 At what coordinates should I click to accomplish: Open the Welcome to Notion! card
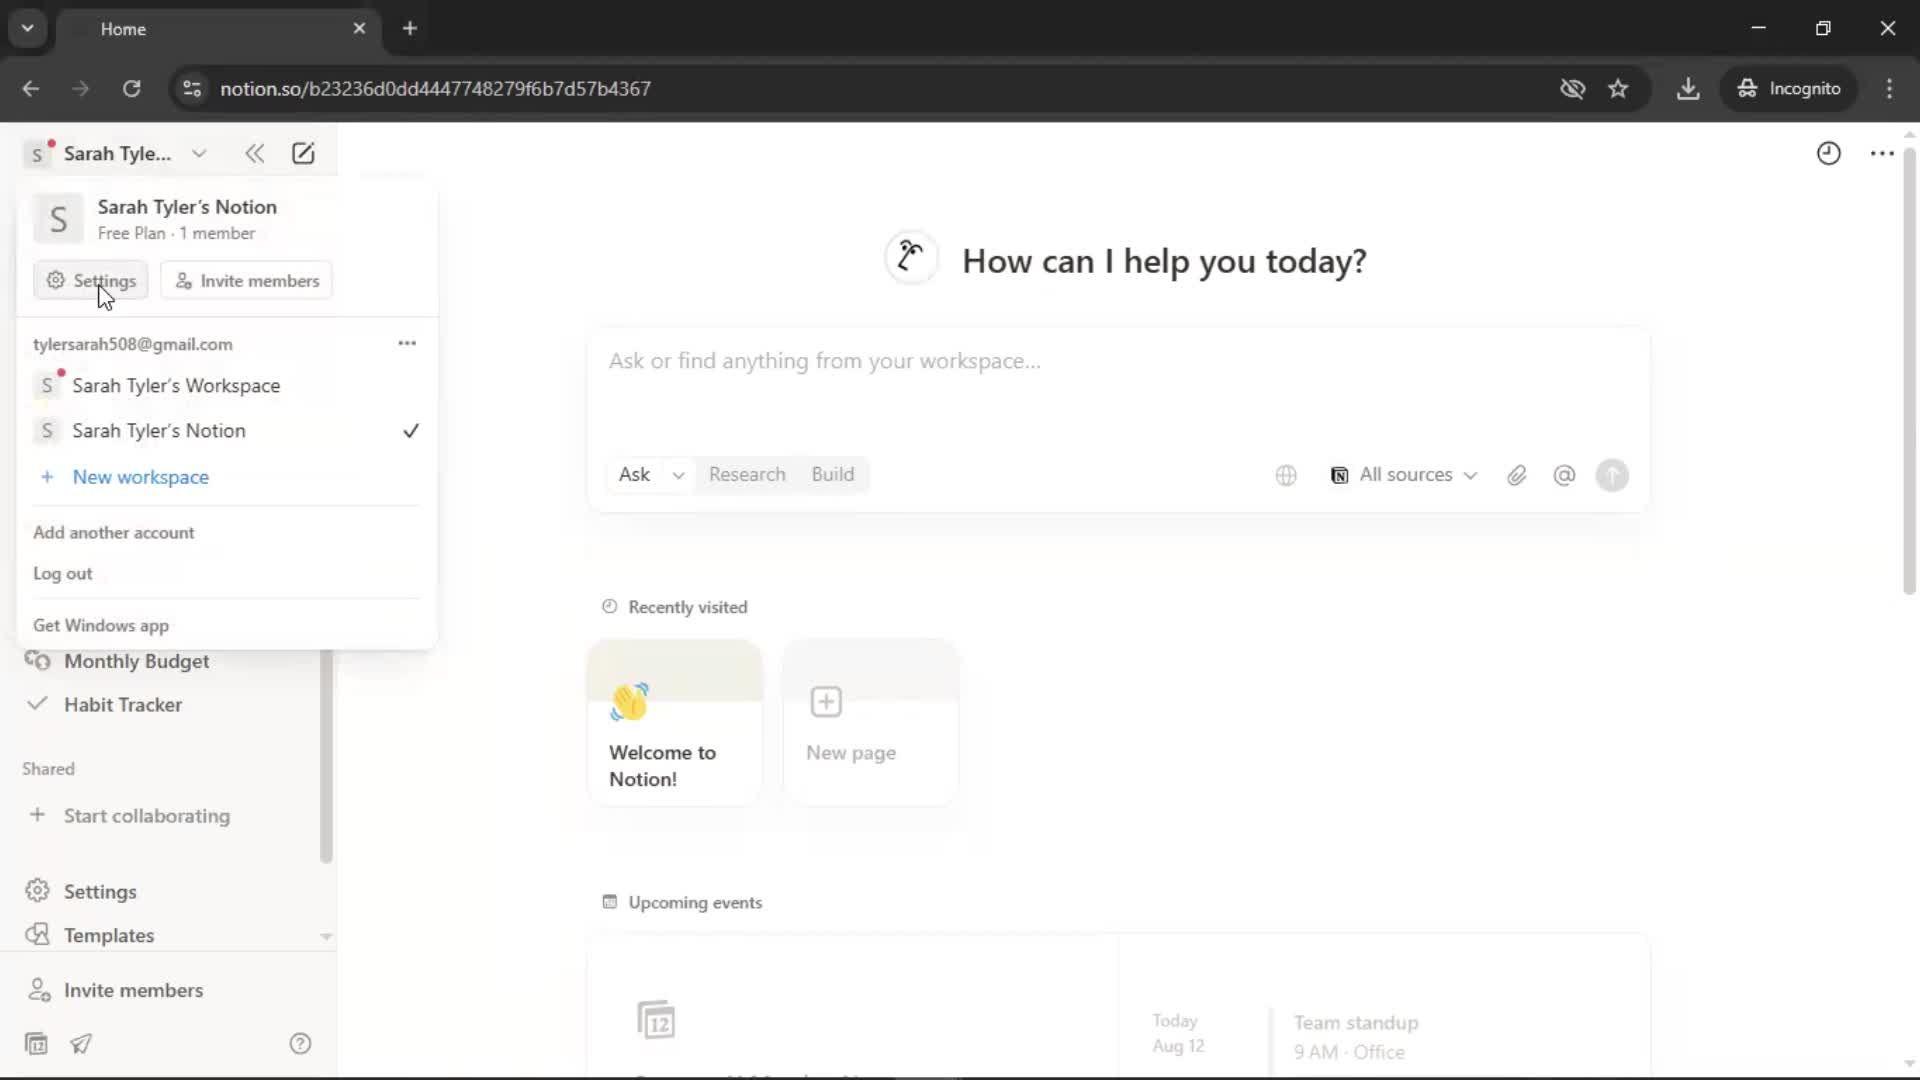click(675, 722)
